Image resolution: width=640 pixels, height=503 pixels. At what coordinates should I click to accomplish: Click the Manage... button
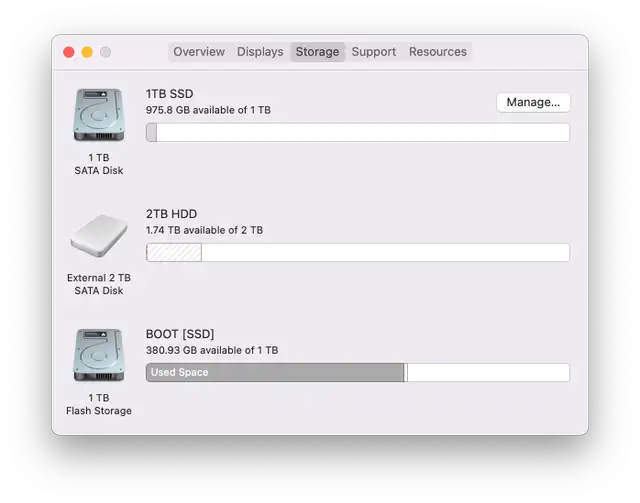coord(533,102)
